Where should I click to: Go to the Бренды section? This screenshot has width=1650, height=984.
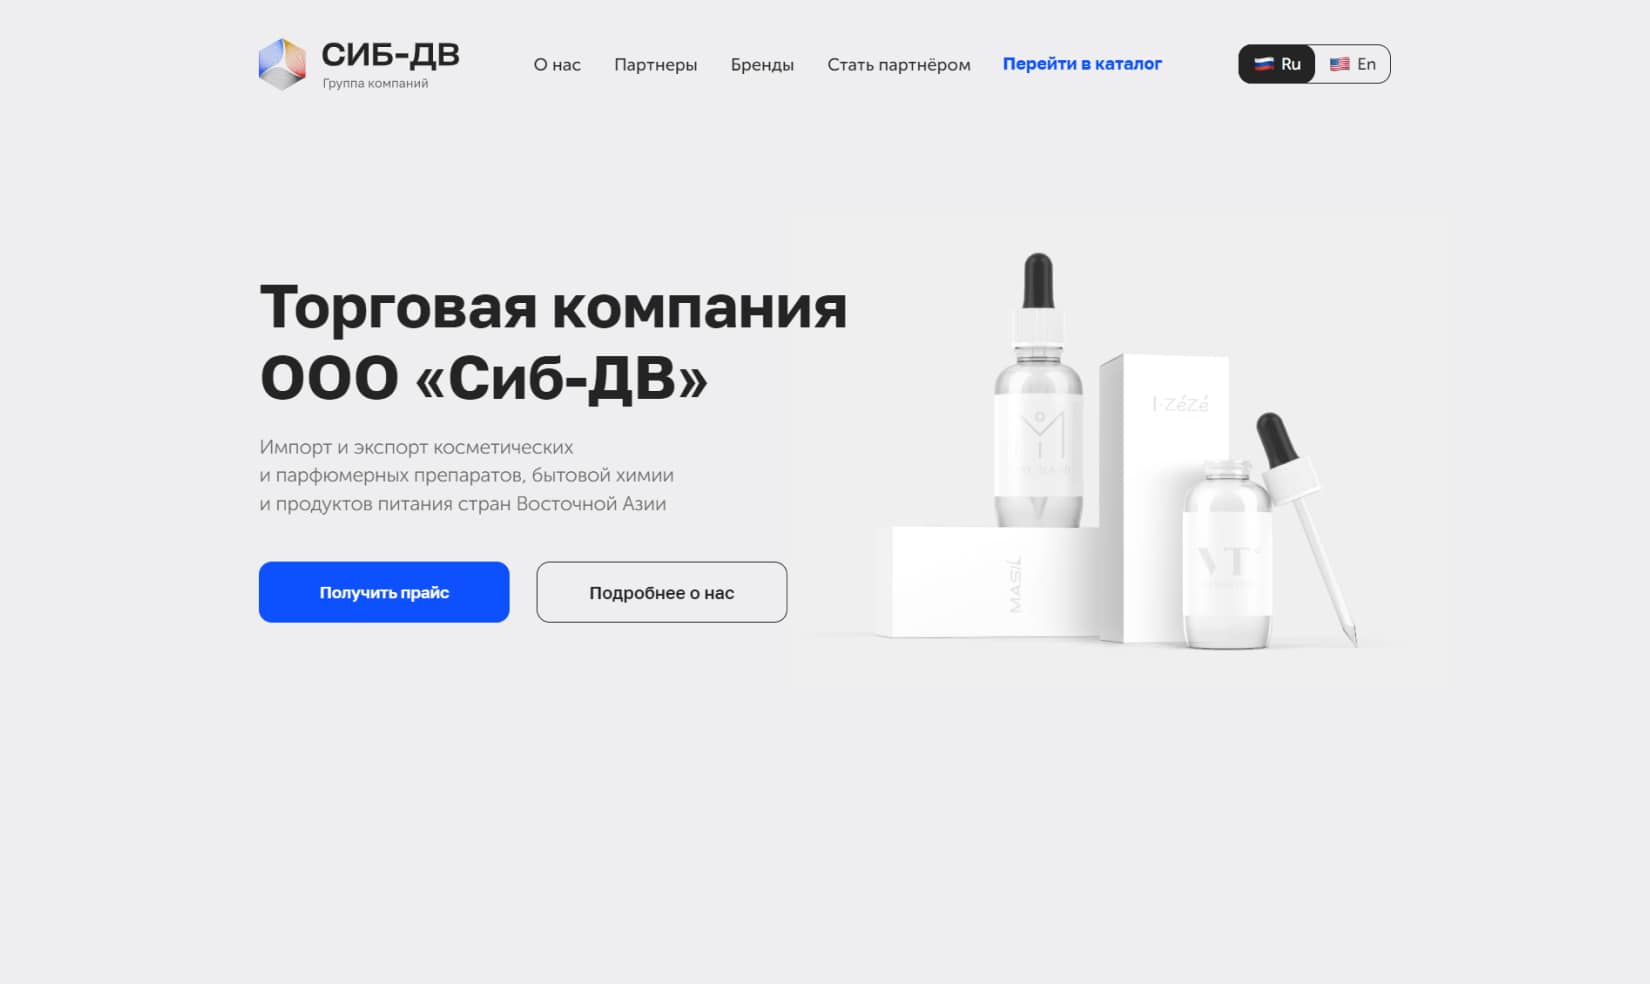(x=762, y=65)
